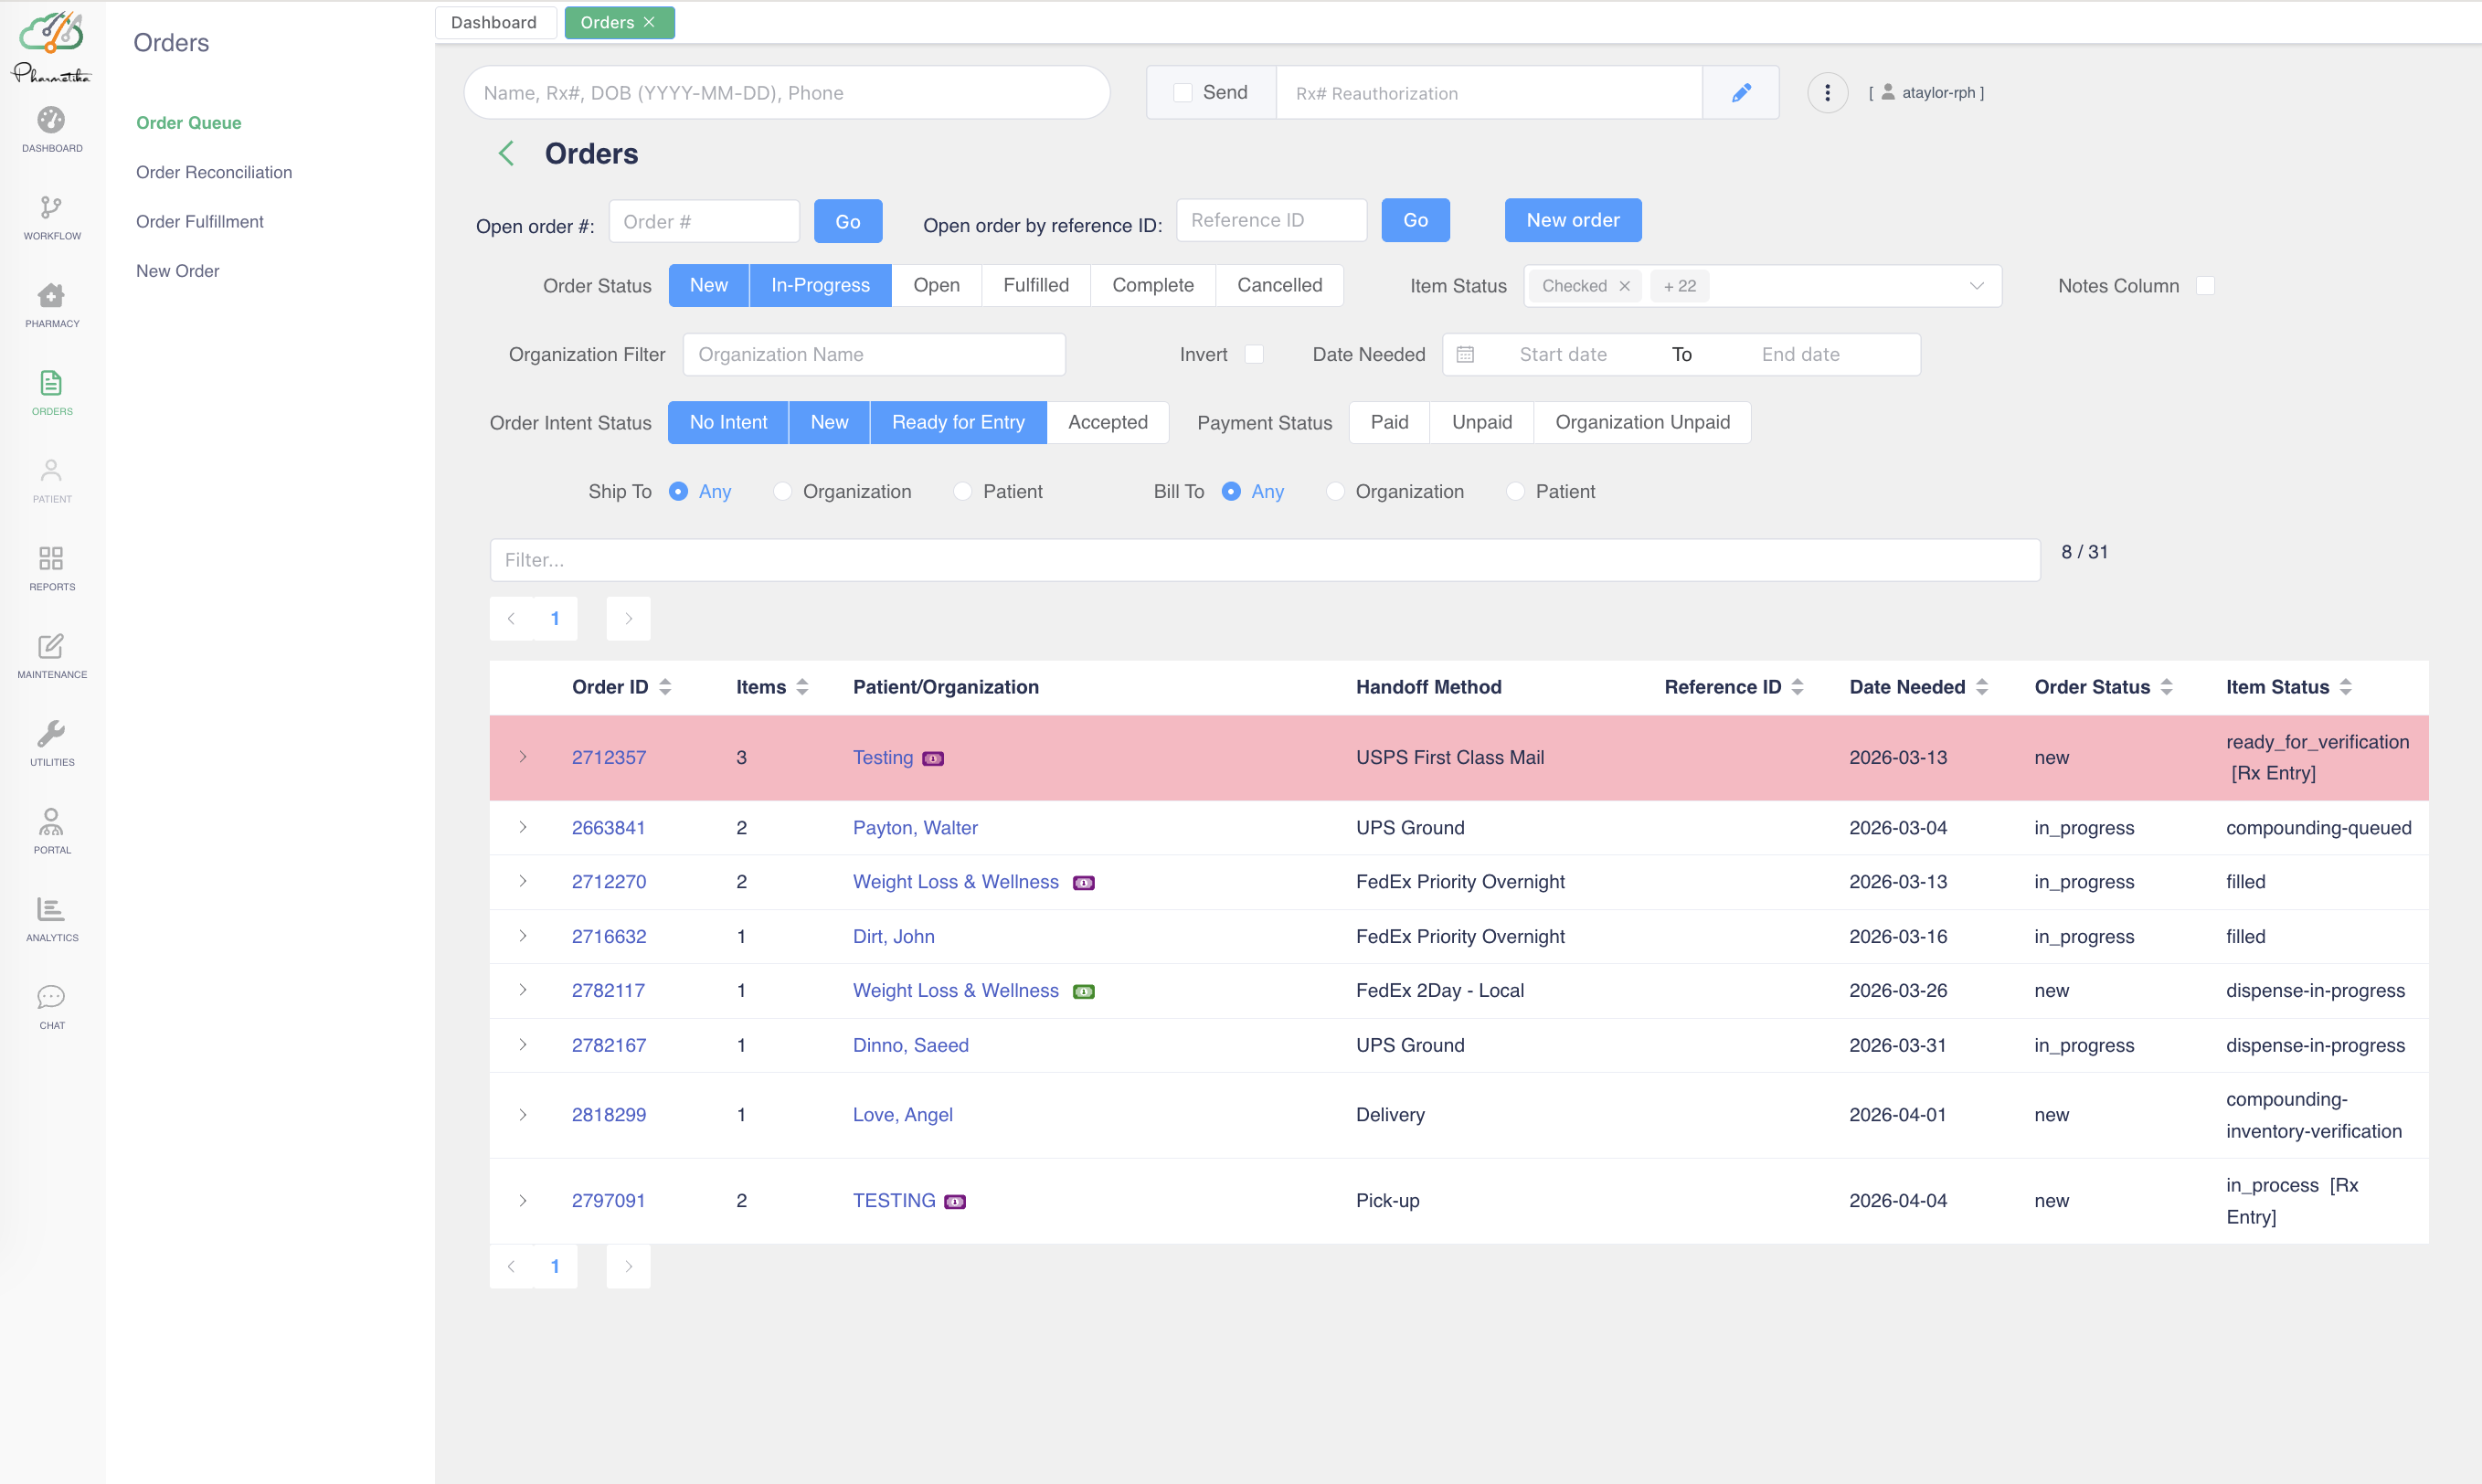Toggle the Fulfilled order status filter
The image size is (2482, 1484).
pos(1036,286)
